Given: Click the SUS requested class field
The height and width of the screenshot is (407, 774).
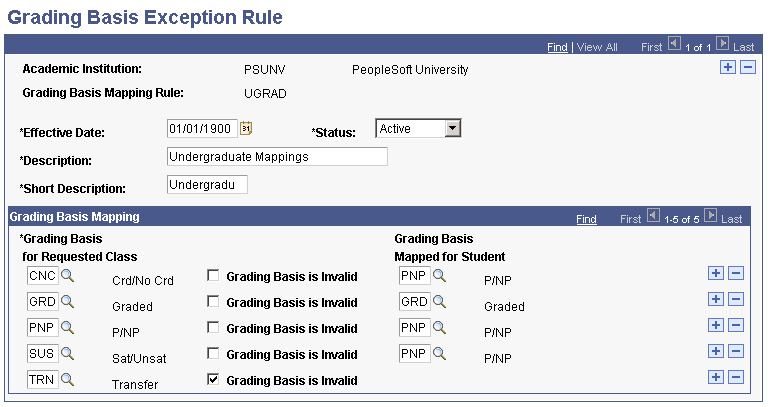Looking at the screenshot, I should (42, 353).
